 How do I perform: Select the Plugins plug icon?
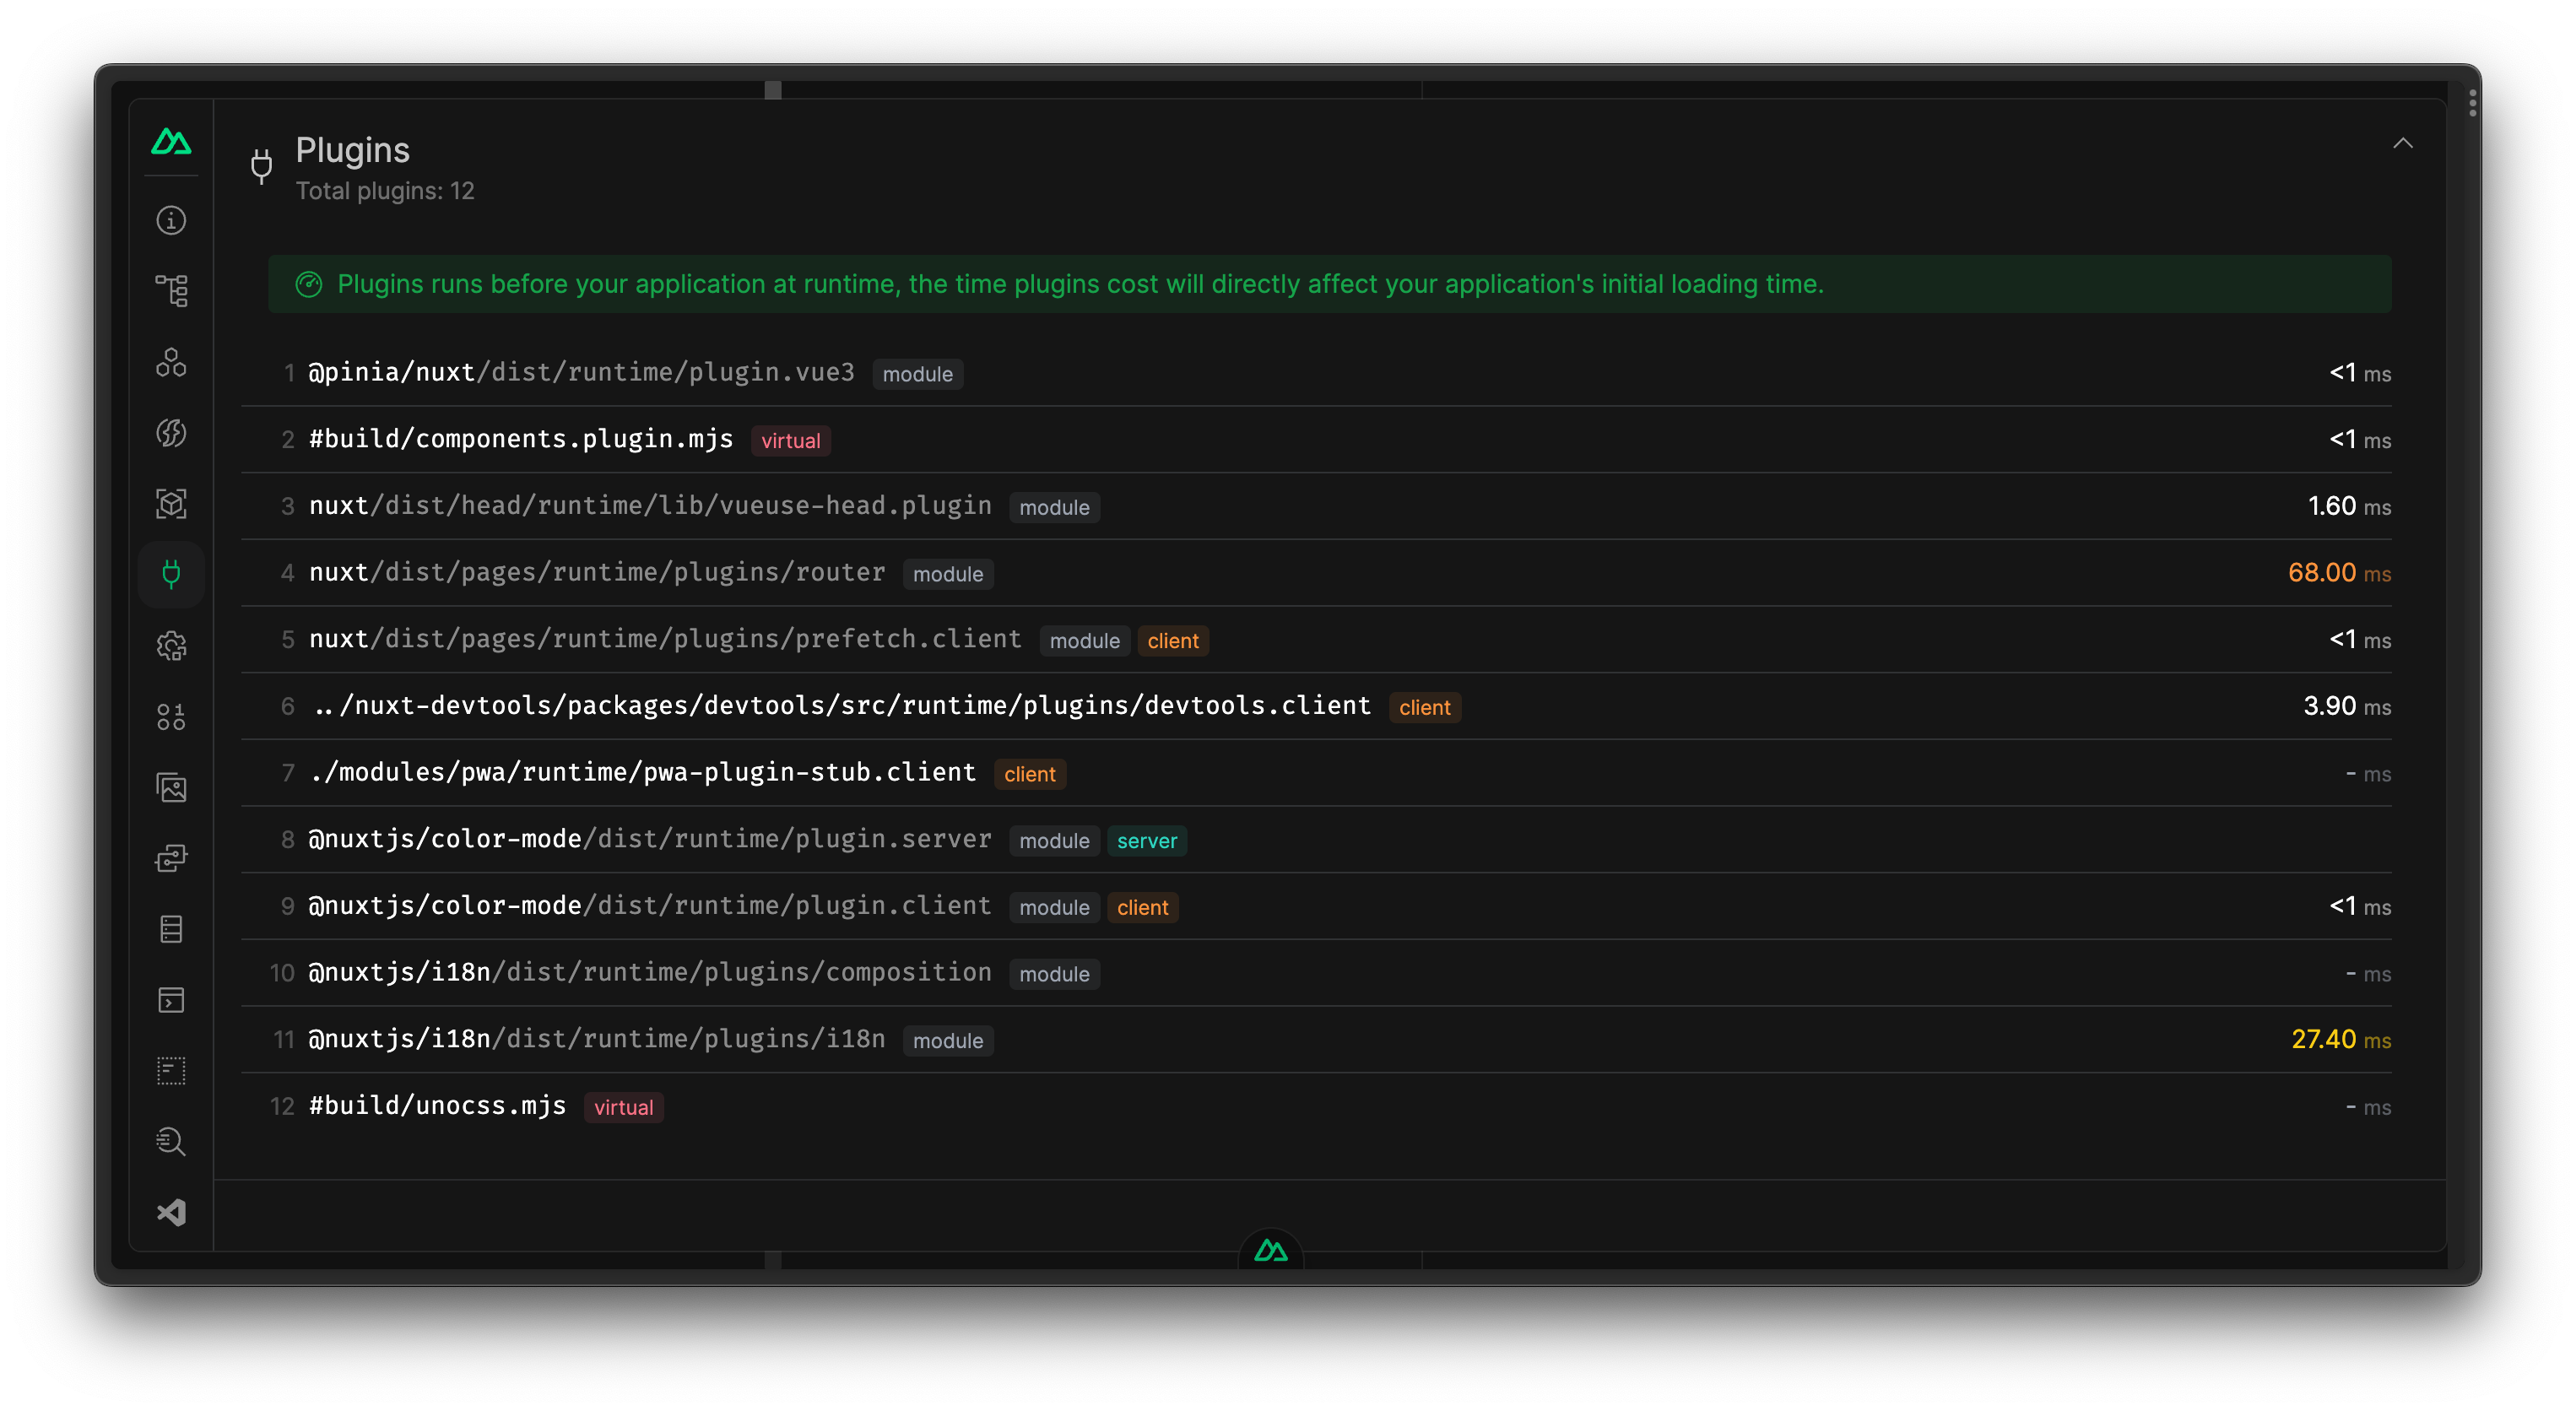171,573
